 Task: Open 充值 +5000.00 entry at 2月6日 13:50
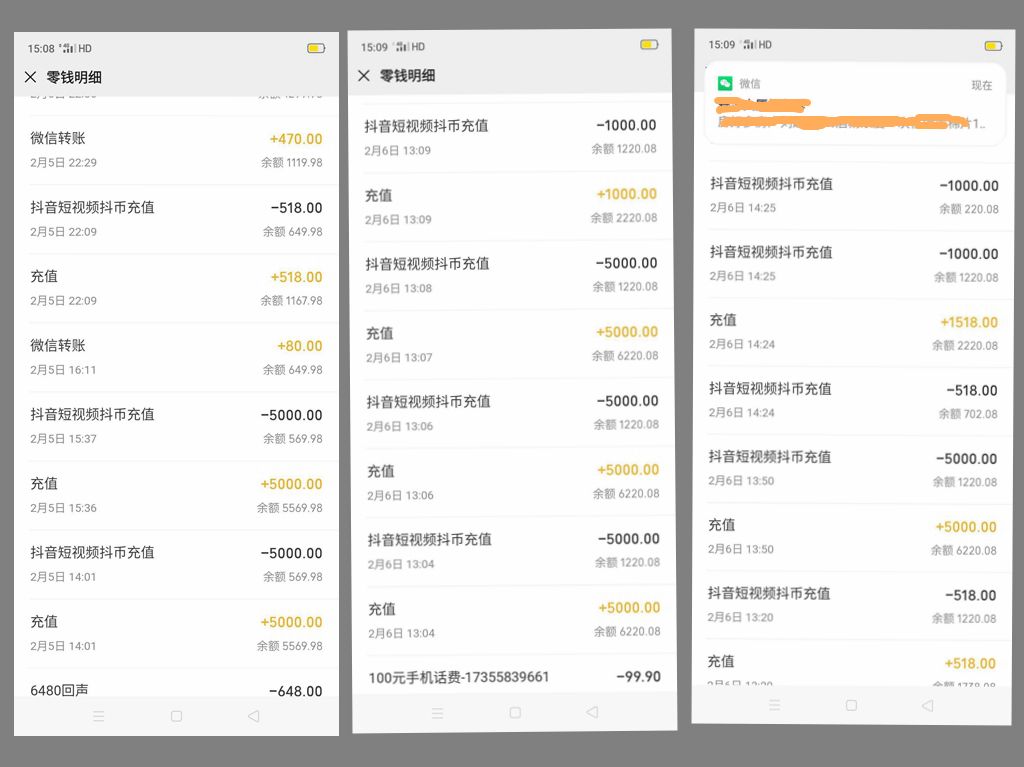point(852,536)
